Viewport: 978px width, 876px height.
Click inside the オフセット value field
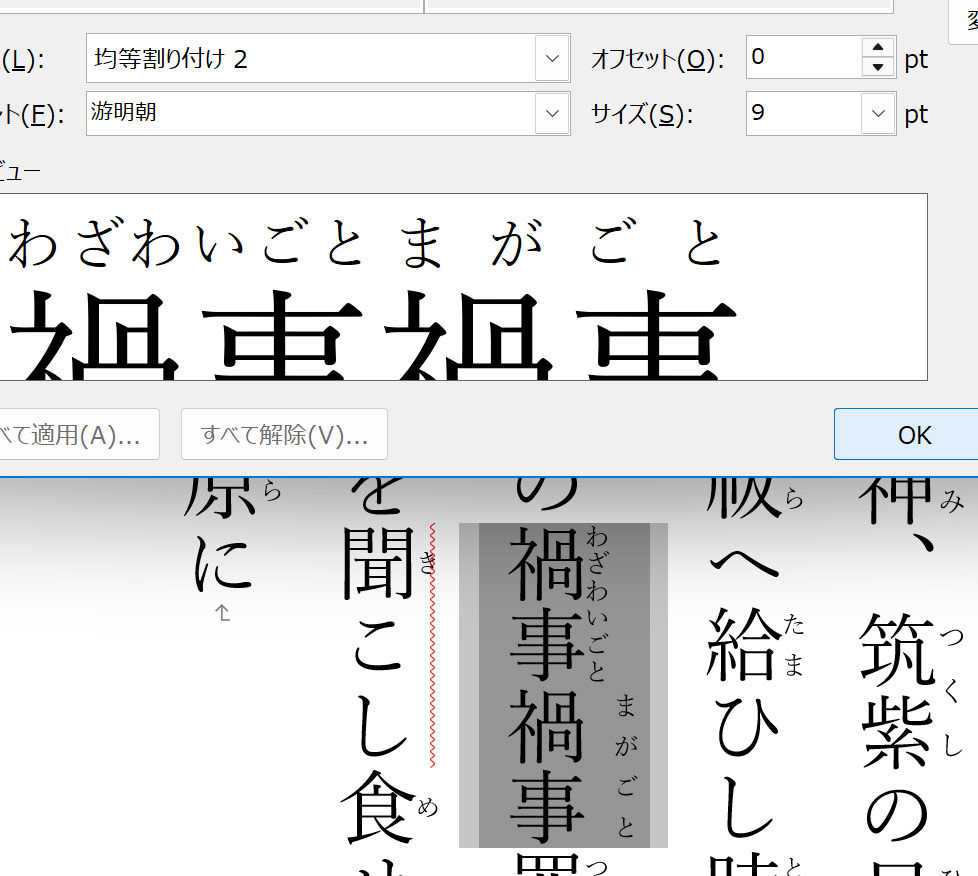tap(802, 58)
